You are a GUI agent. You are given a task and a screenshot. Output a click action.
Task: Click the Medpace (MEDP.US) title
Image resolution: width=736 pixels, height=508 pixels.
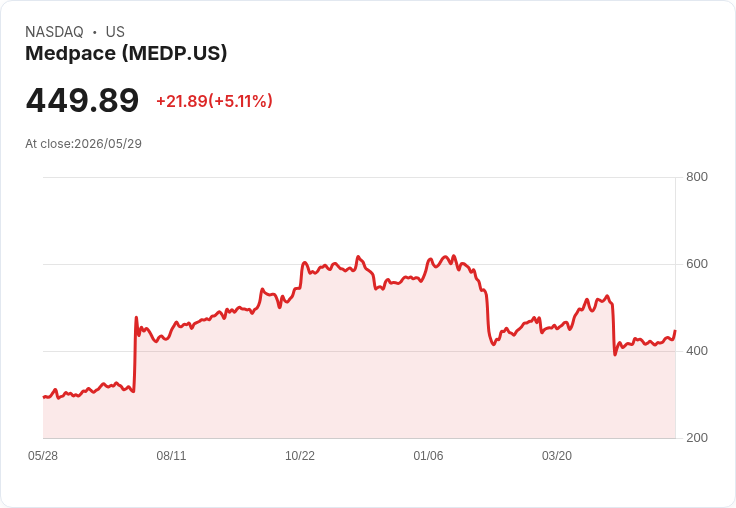click(126, 53)
